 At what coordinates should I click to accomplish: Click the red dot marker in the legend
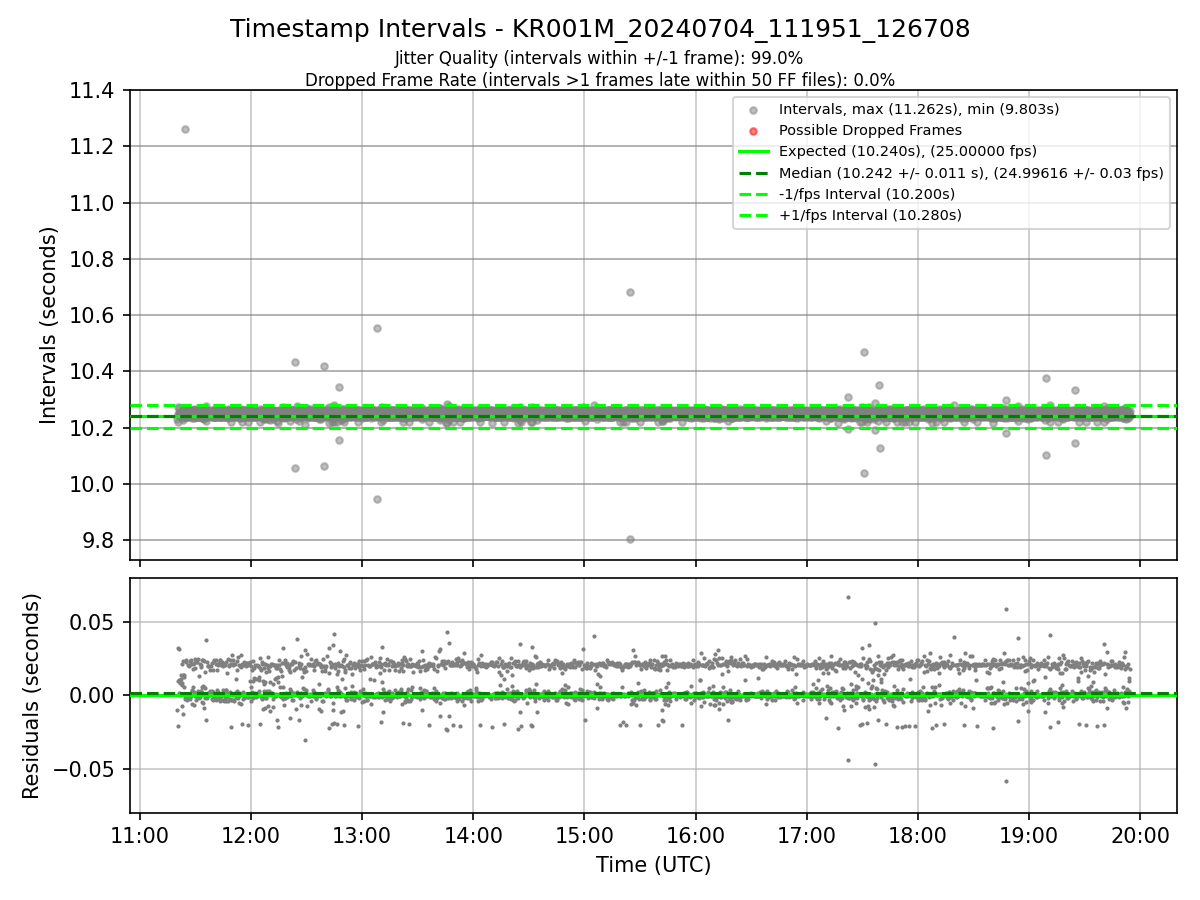click(x=754, y=131)
